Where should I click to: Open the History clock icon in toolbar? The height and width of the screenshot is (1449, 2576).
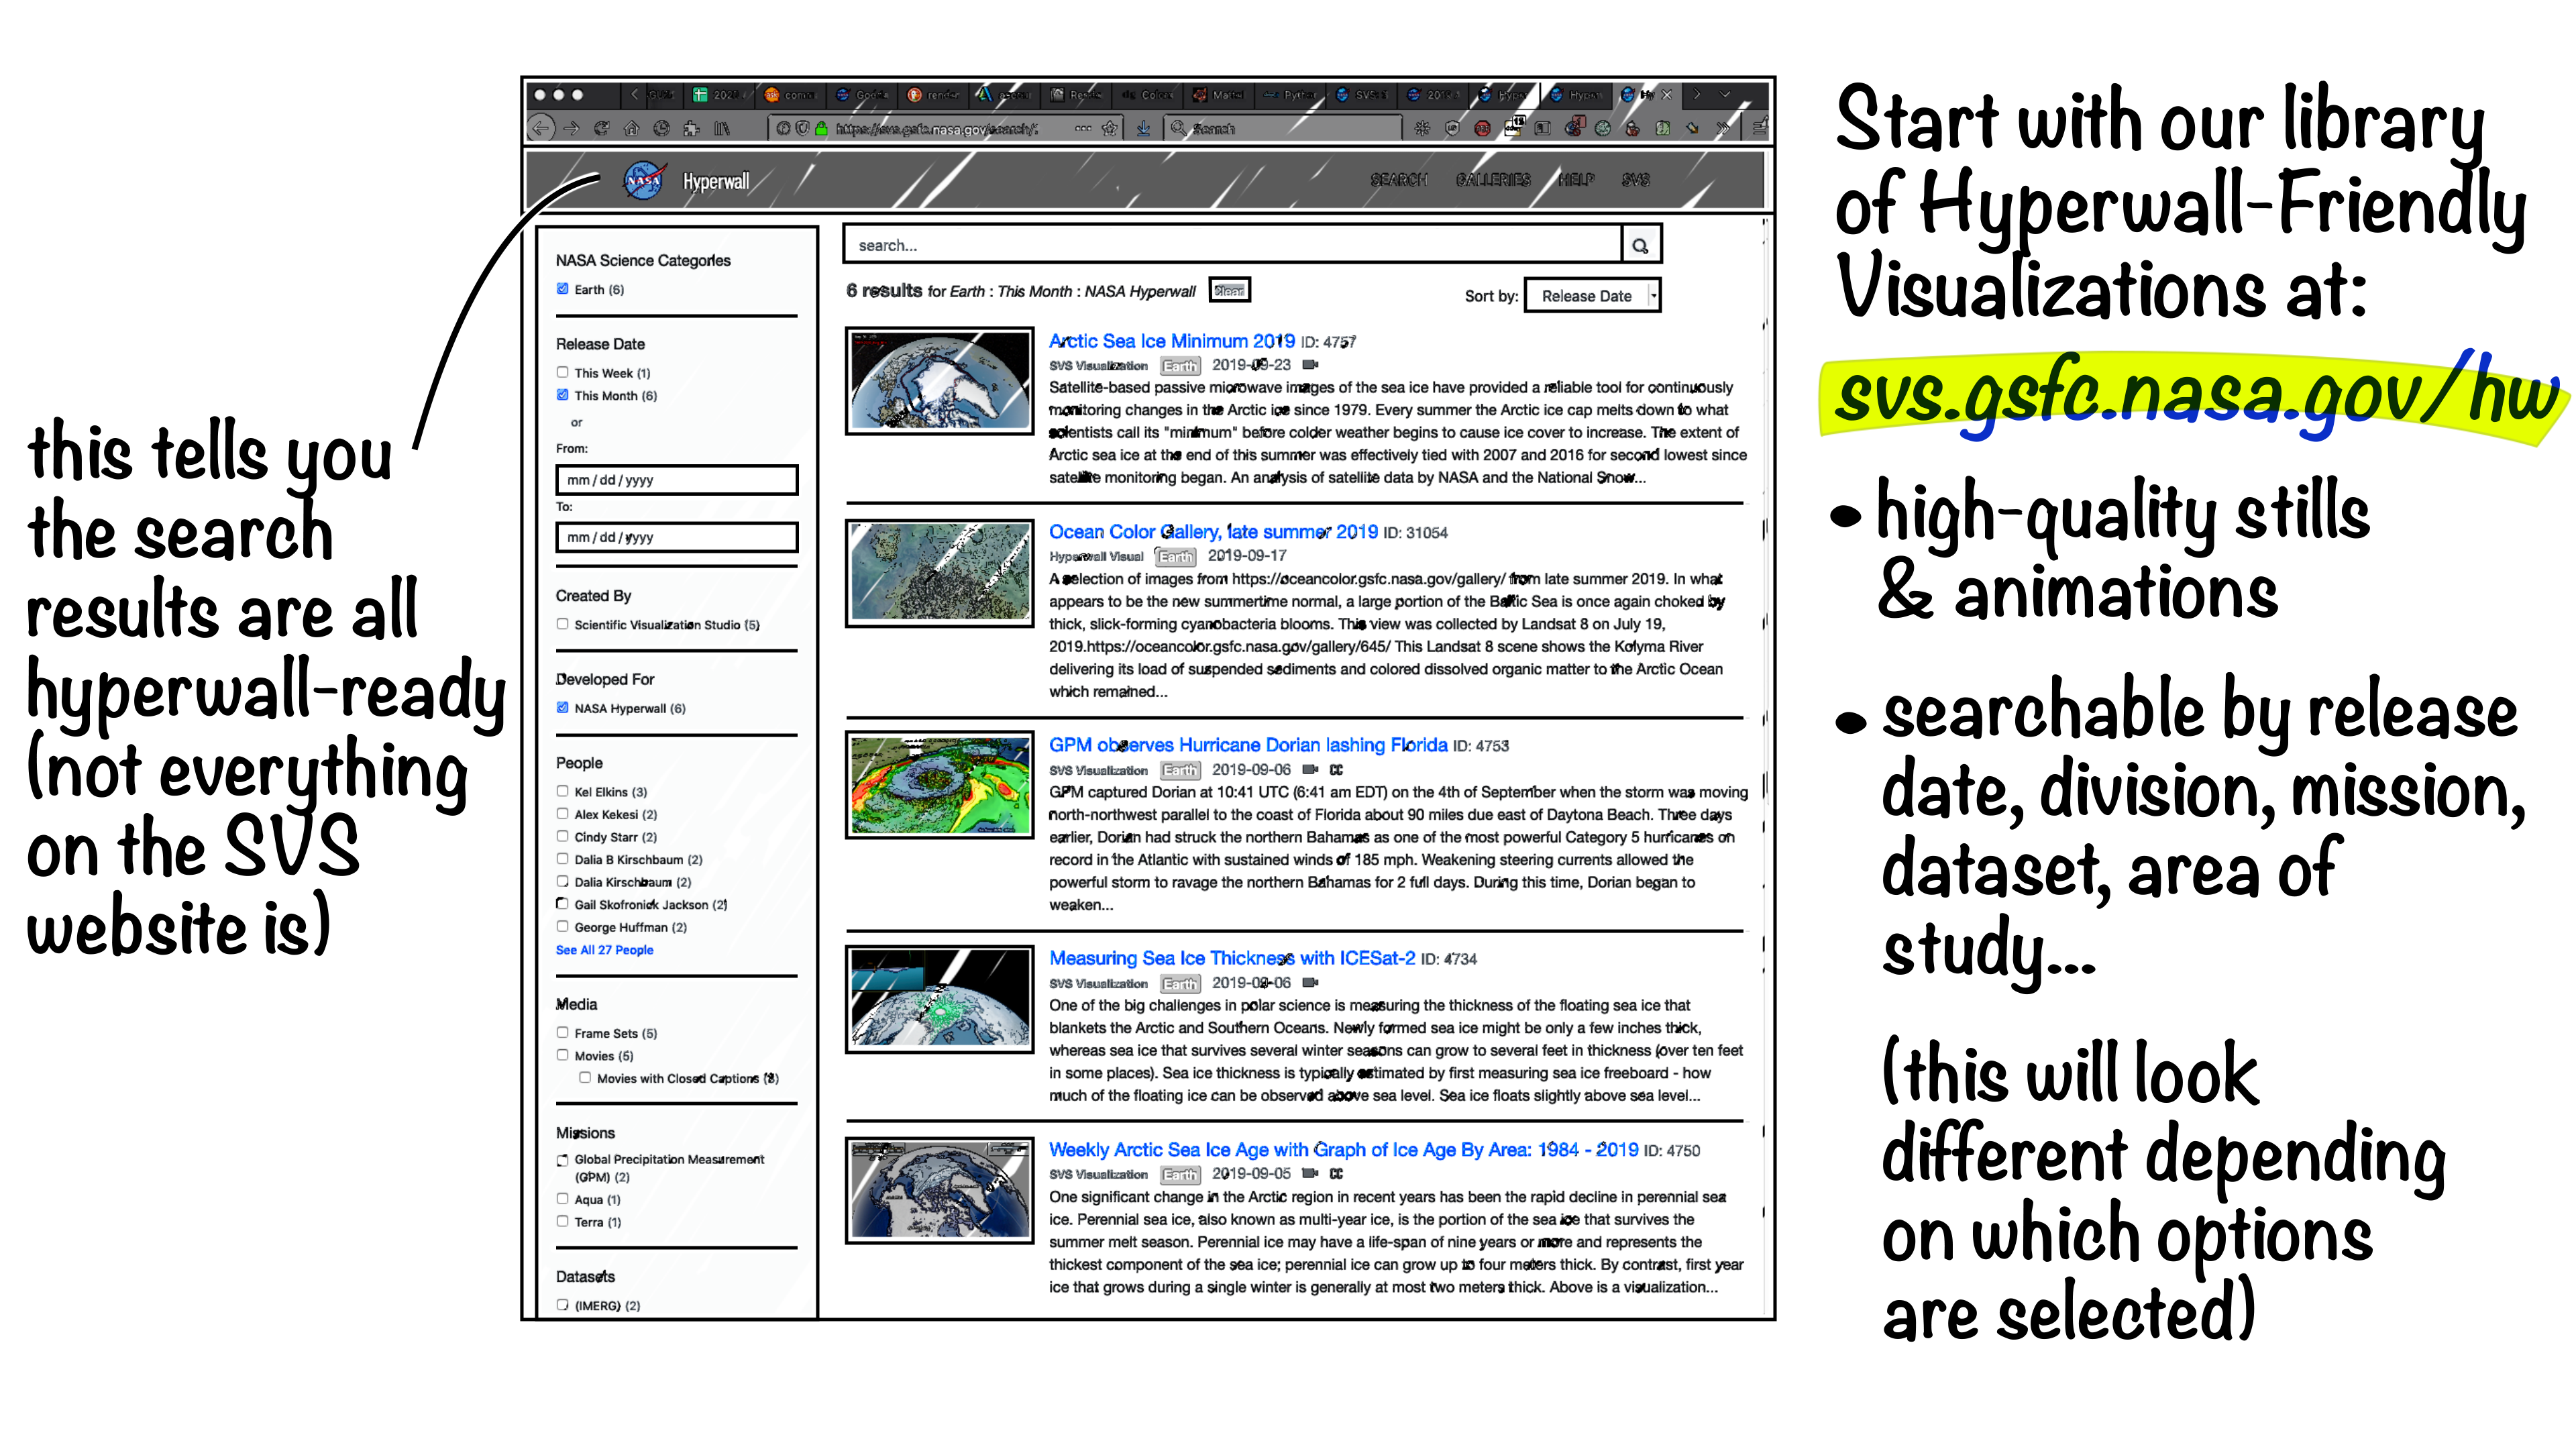(x=661, y=128)
